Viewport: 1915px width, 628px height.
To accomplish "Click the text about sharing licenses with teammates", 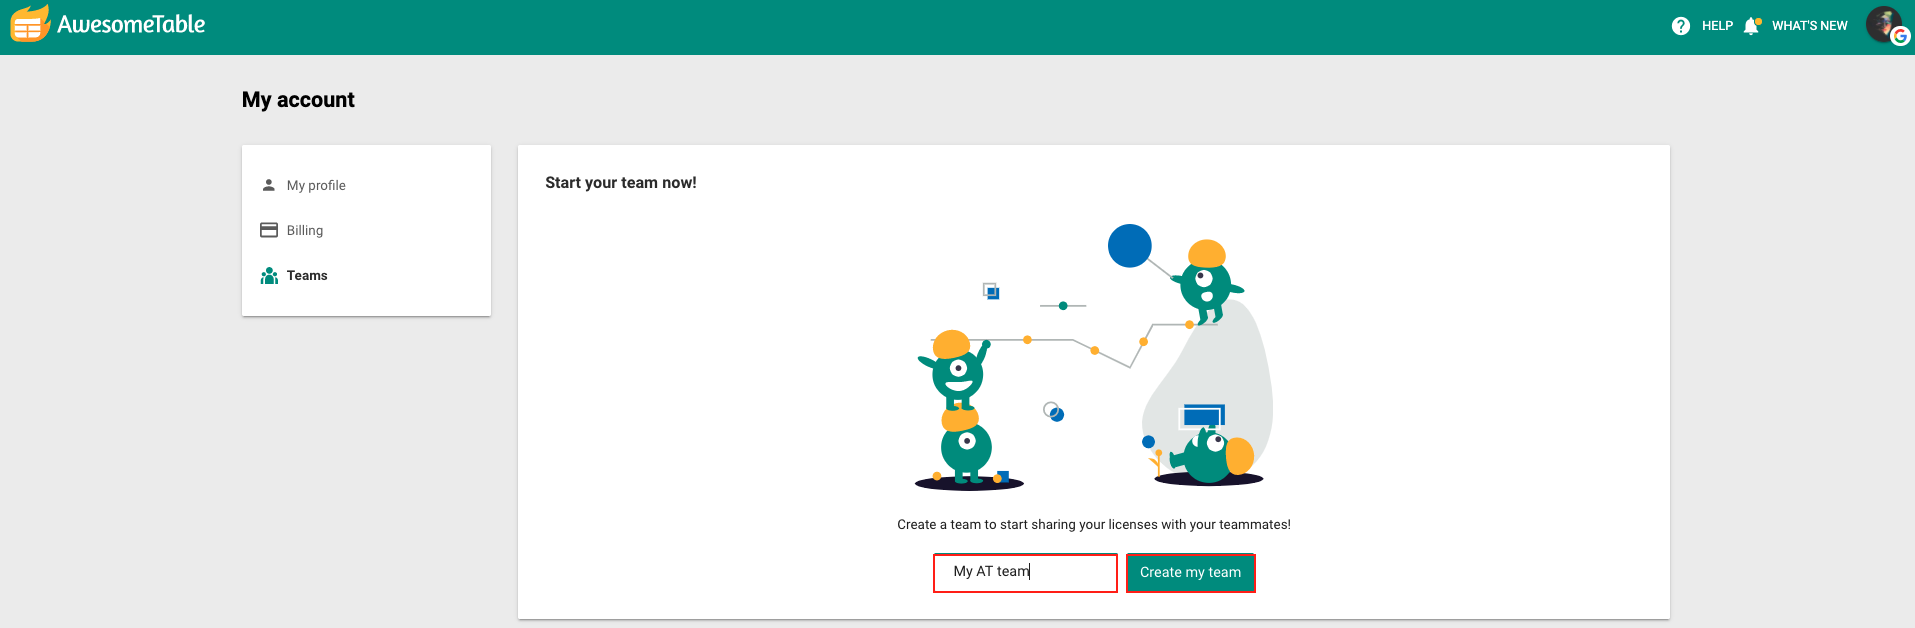I will coord(1094,525).
